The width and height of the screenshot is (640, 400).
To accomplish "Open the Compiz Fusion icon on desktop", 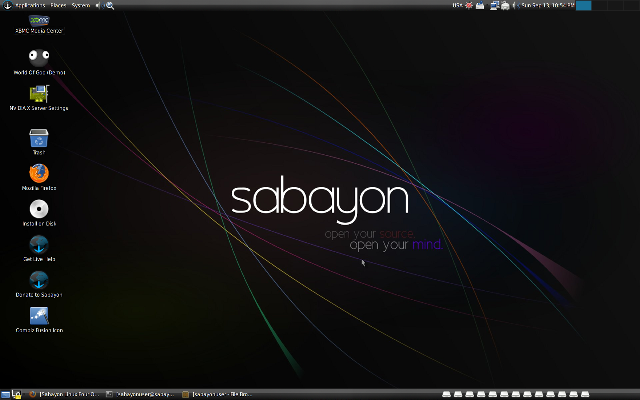I will click(39, 317).
